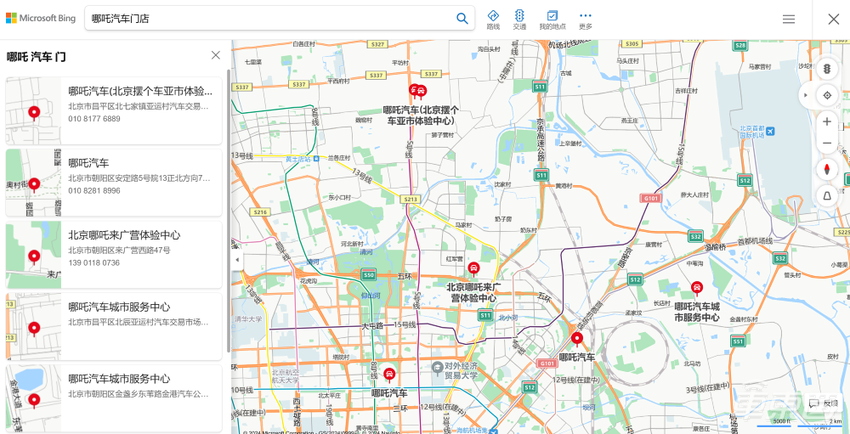This screenshot has width=850, height=434.
Task: Expand the map controls side arrow
Action: click(806, 95)
